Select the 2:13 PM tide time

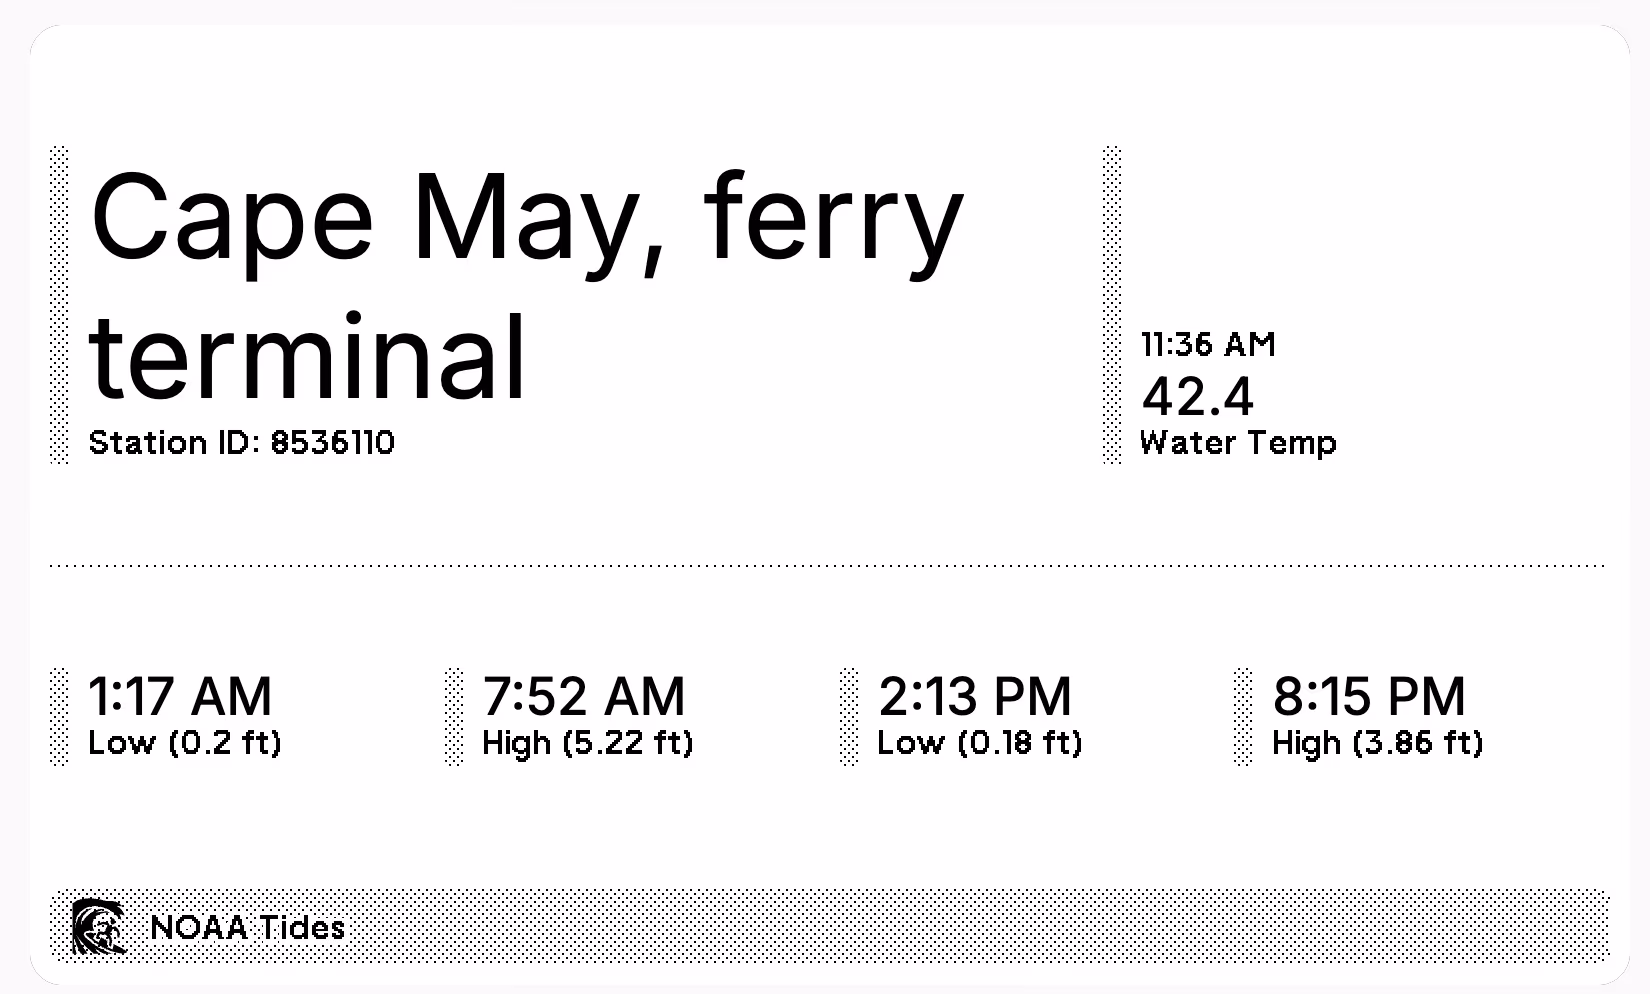tap(975, 696)
